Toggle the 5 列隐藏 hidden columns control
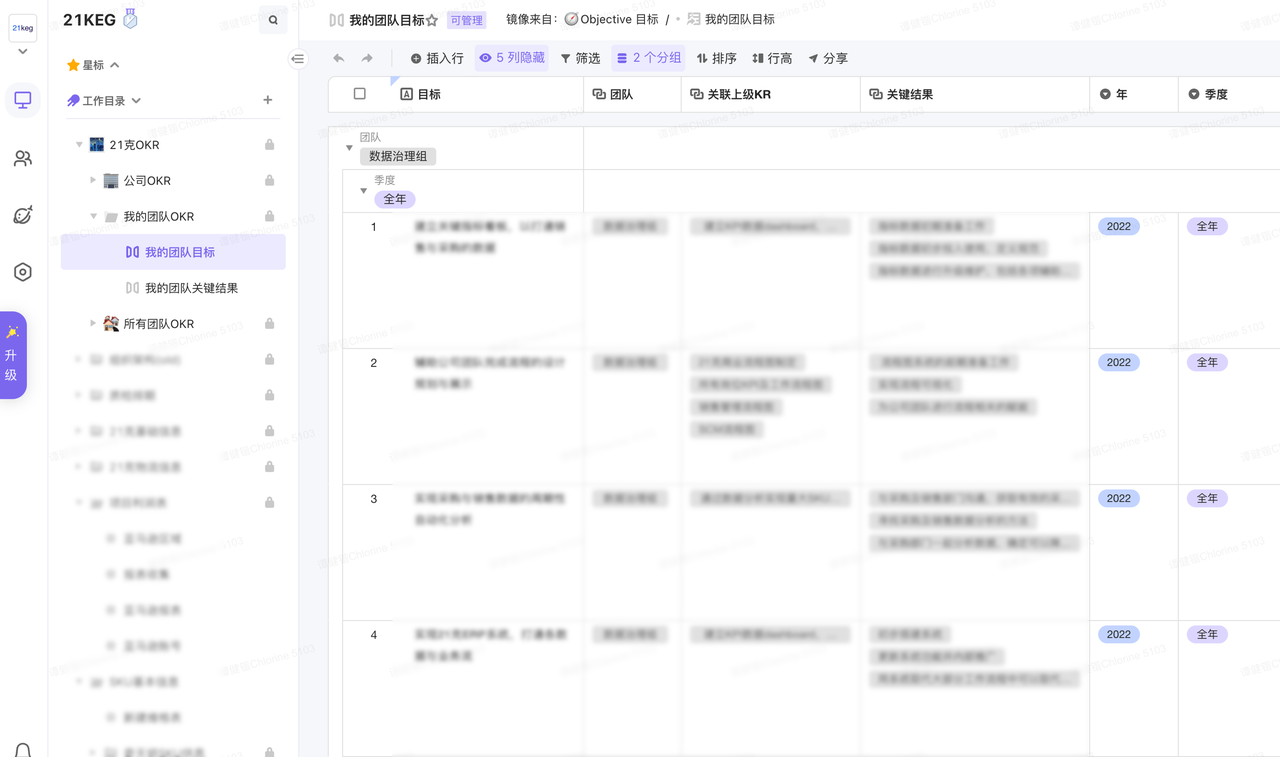 (512, 58)
